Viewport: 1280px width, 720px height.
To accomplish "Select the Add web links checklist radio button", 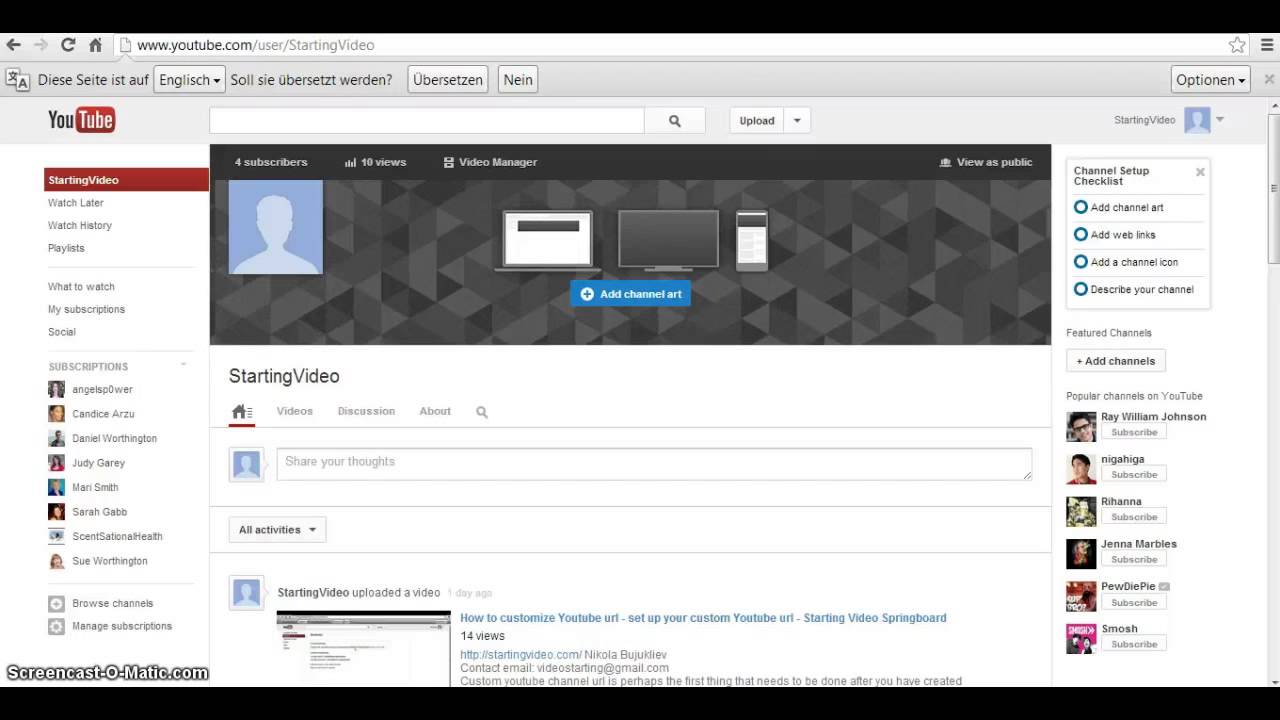I will [x=1081, y=234].
